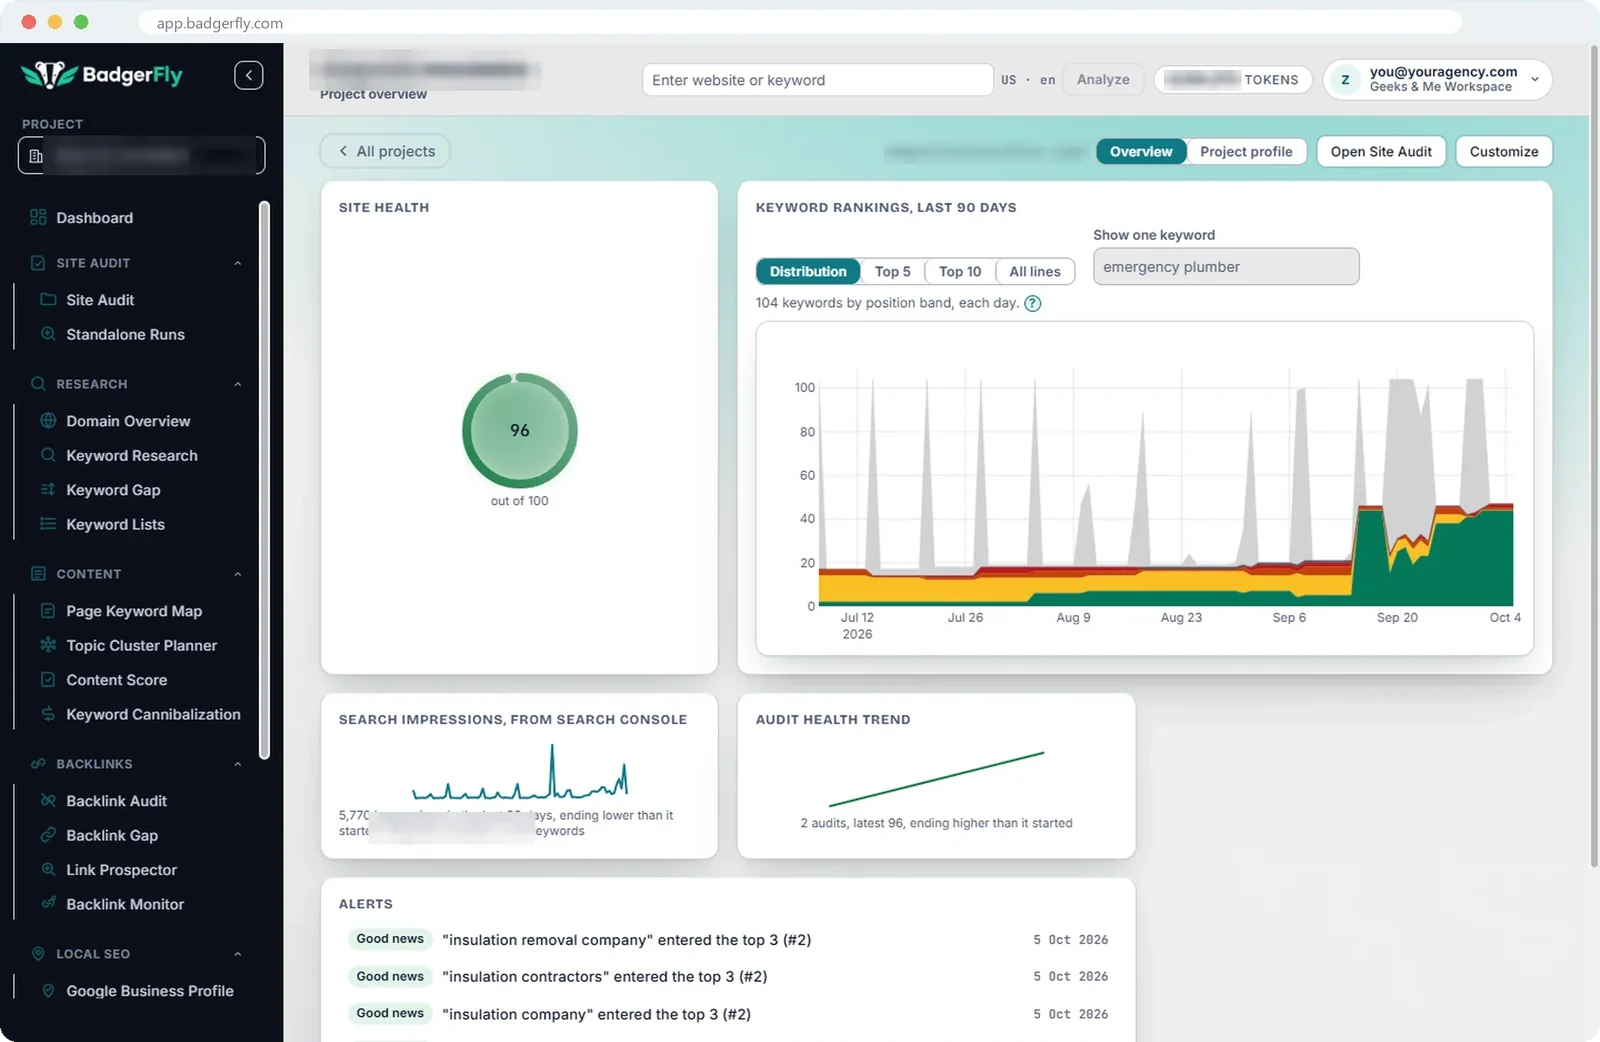
Task: Click the SITE AUDIT section icon
Action: [38, 263]
